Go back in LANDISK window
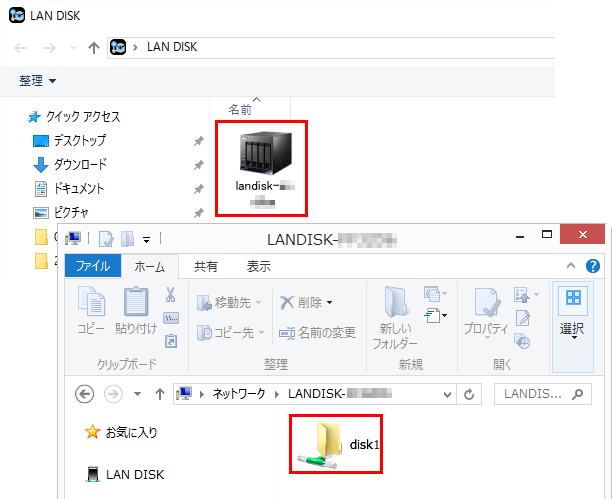 coord(84,394)
